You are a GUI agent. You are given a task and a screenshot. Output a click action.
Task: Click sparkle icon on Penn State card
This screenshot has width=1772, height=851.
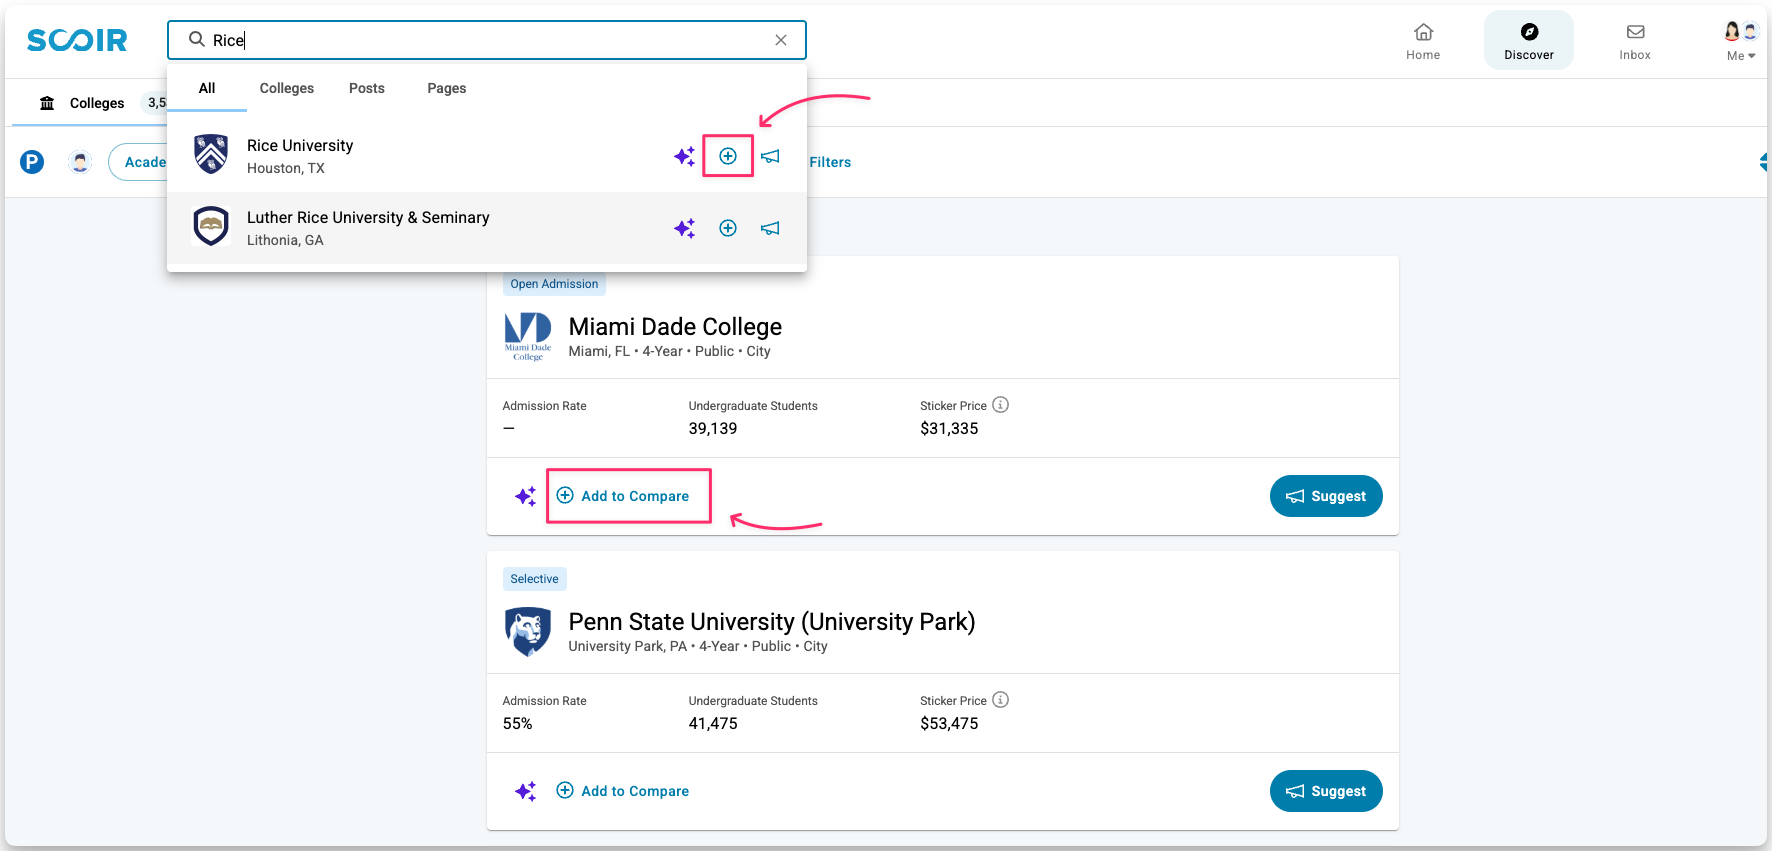point(525,791)
